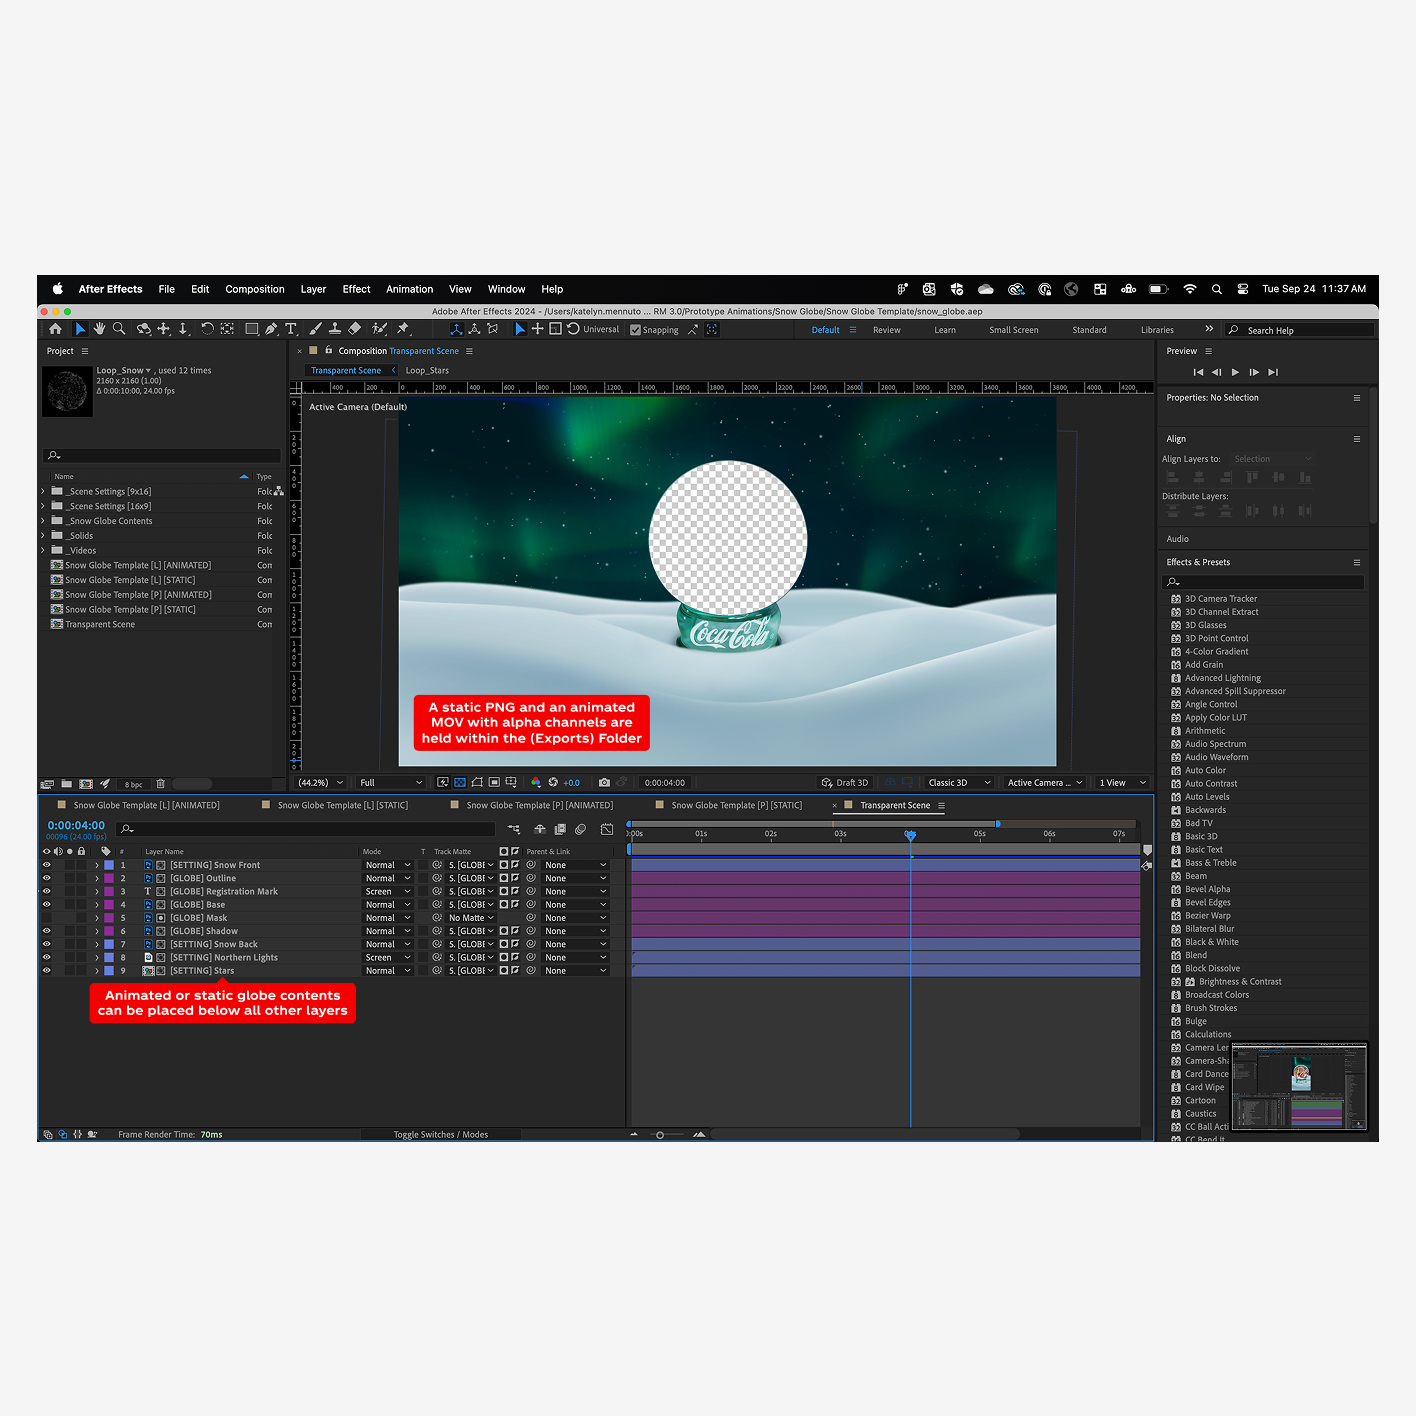The width and height of the screenshot is (1416, 1416).
Task: Select the Hand tool
Action: (x=99, y=329)
